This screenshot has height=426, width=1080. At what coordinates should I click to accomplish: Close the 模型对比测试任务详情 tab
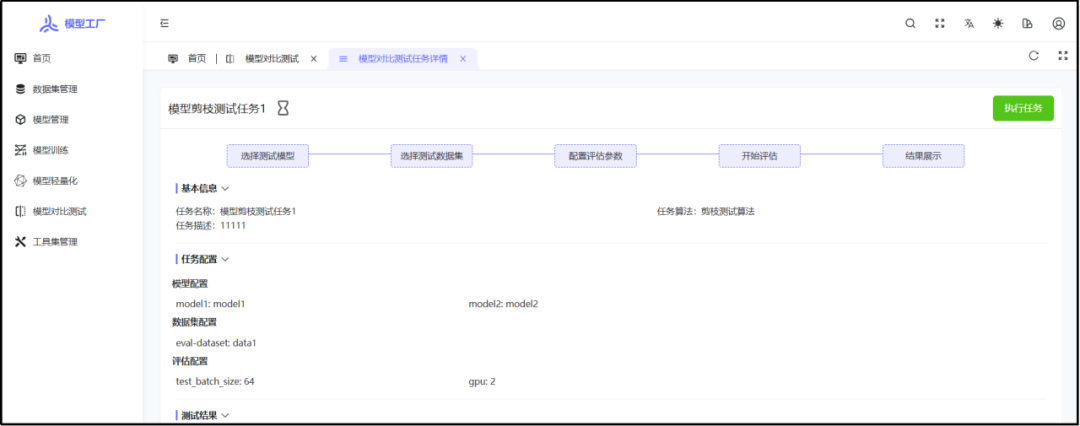click(x=463, y=59)
